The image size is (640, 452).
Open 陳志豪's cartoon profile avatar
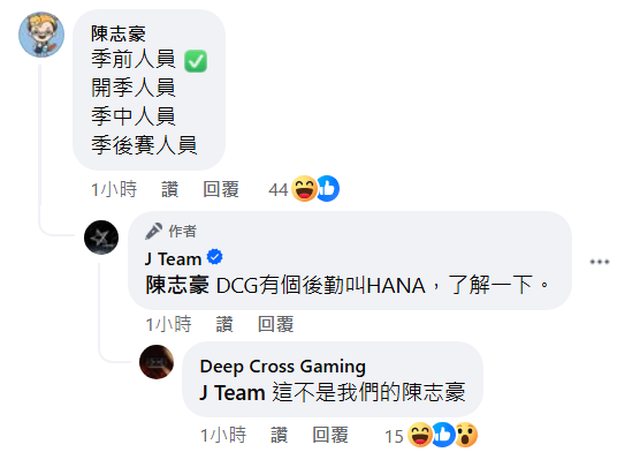(41, 34)
